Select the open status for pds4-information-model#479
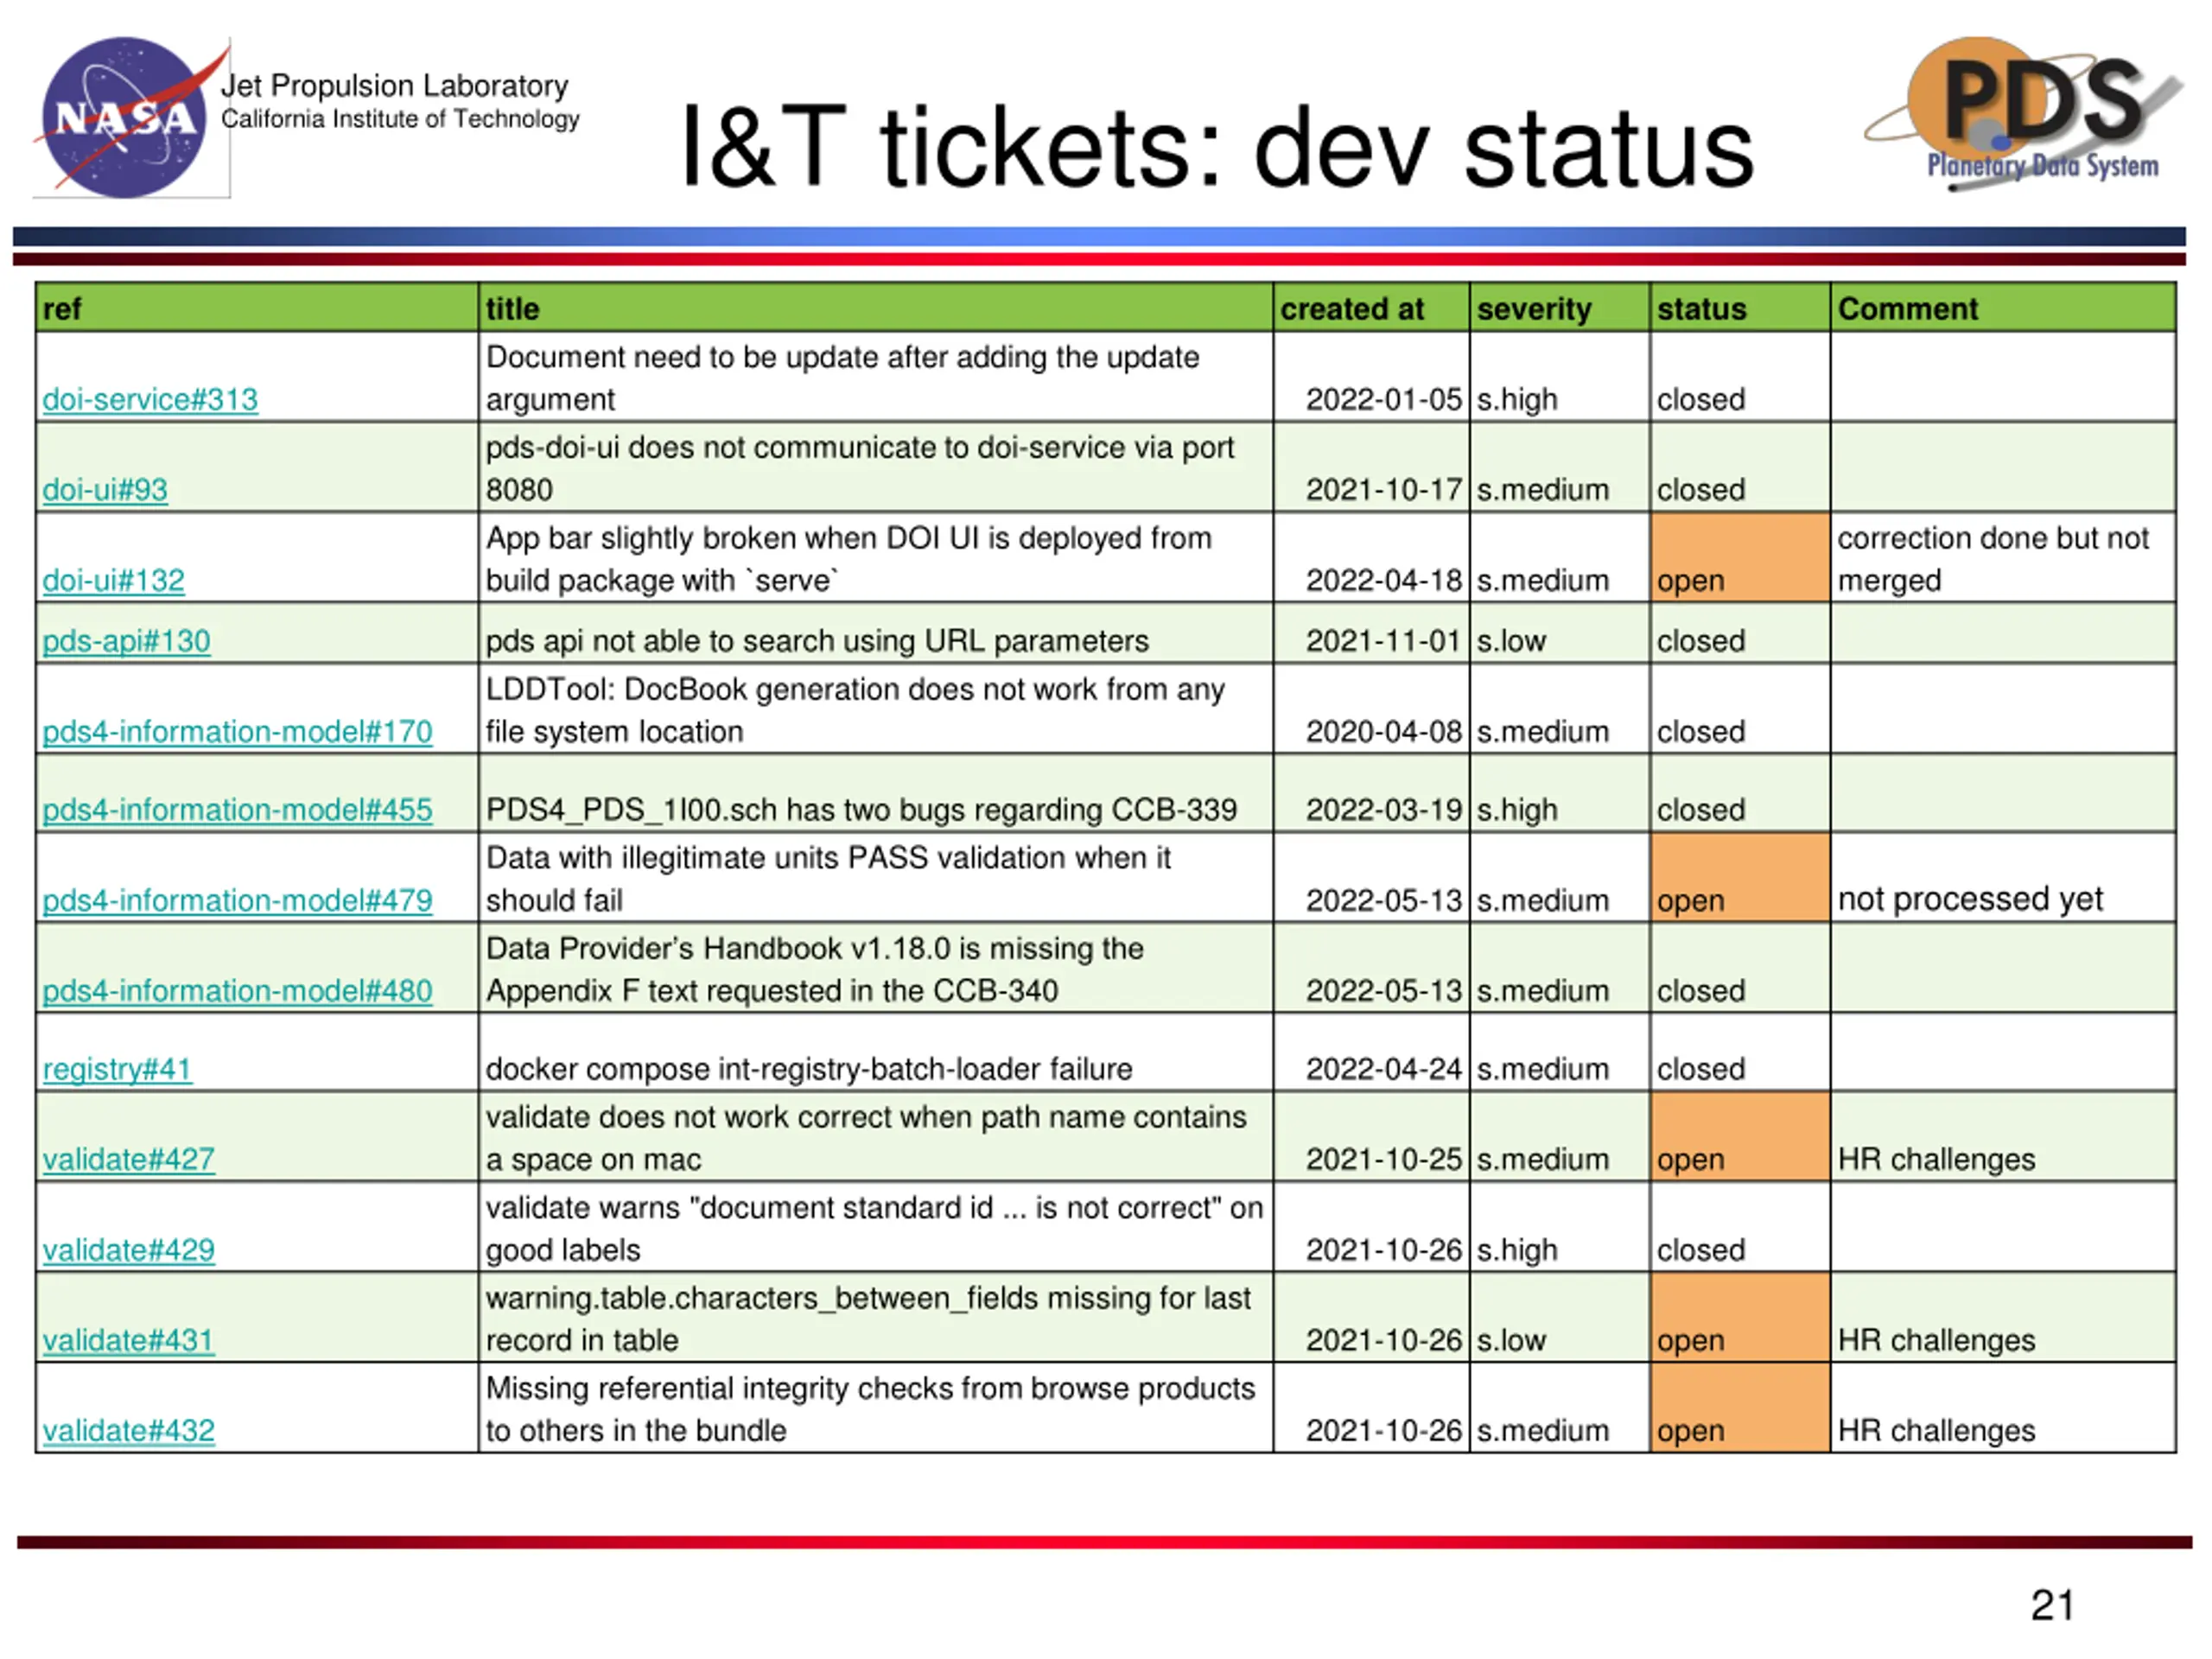Image resolution: width=2212 pixels, height=1659 pixels. tap(1740, 877)
